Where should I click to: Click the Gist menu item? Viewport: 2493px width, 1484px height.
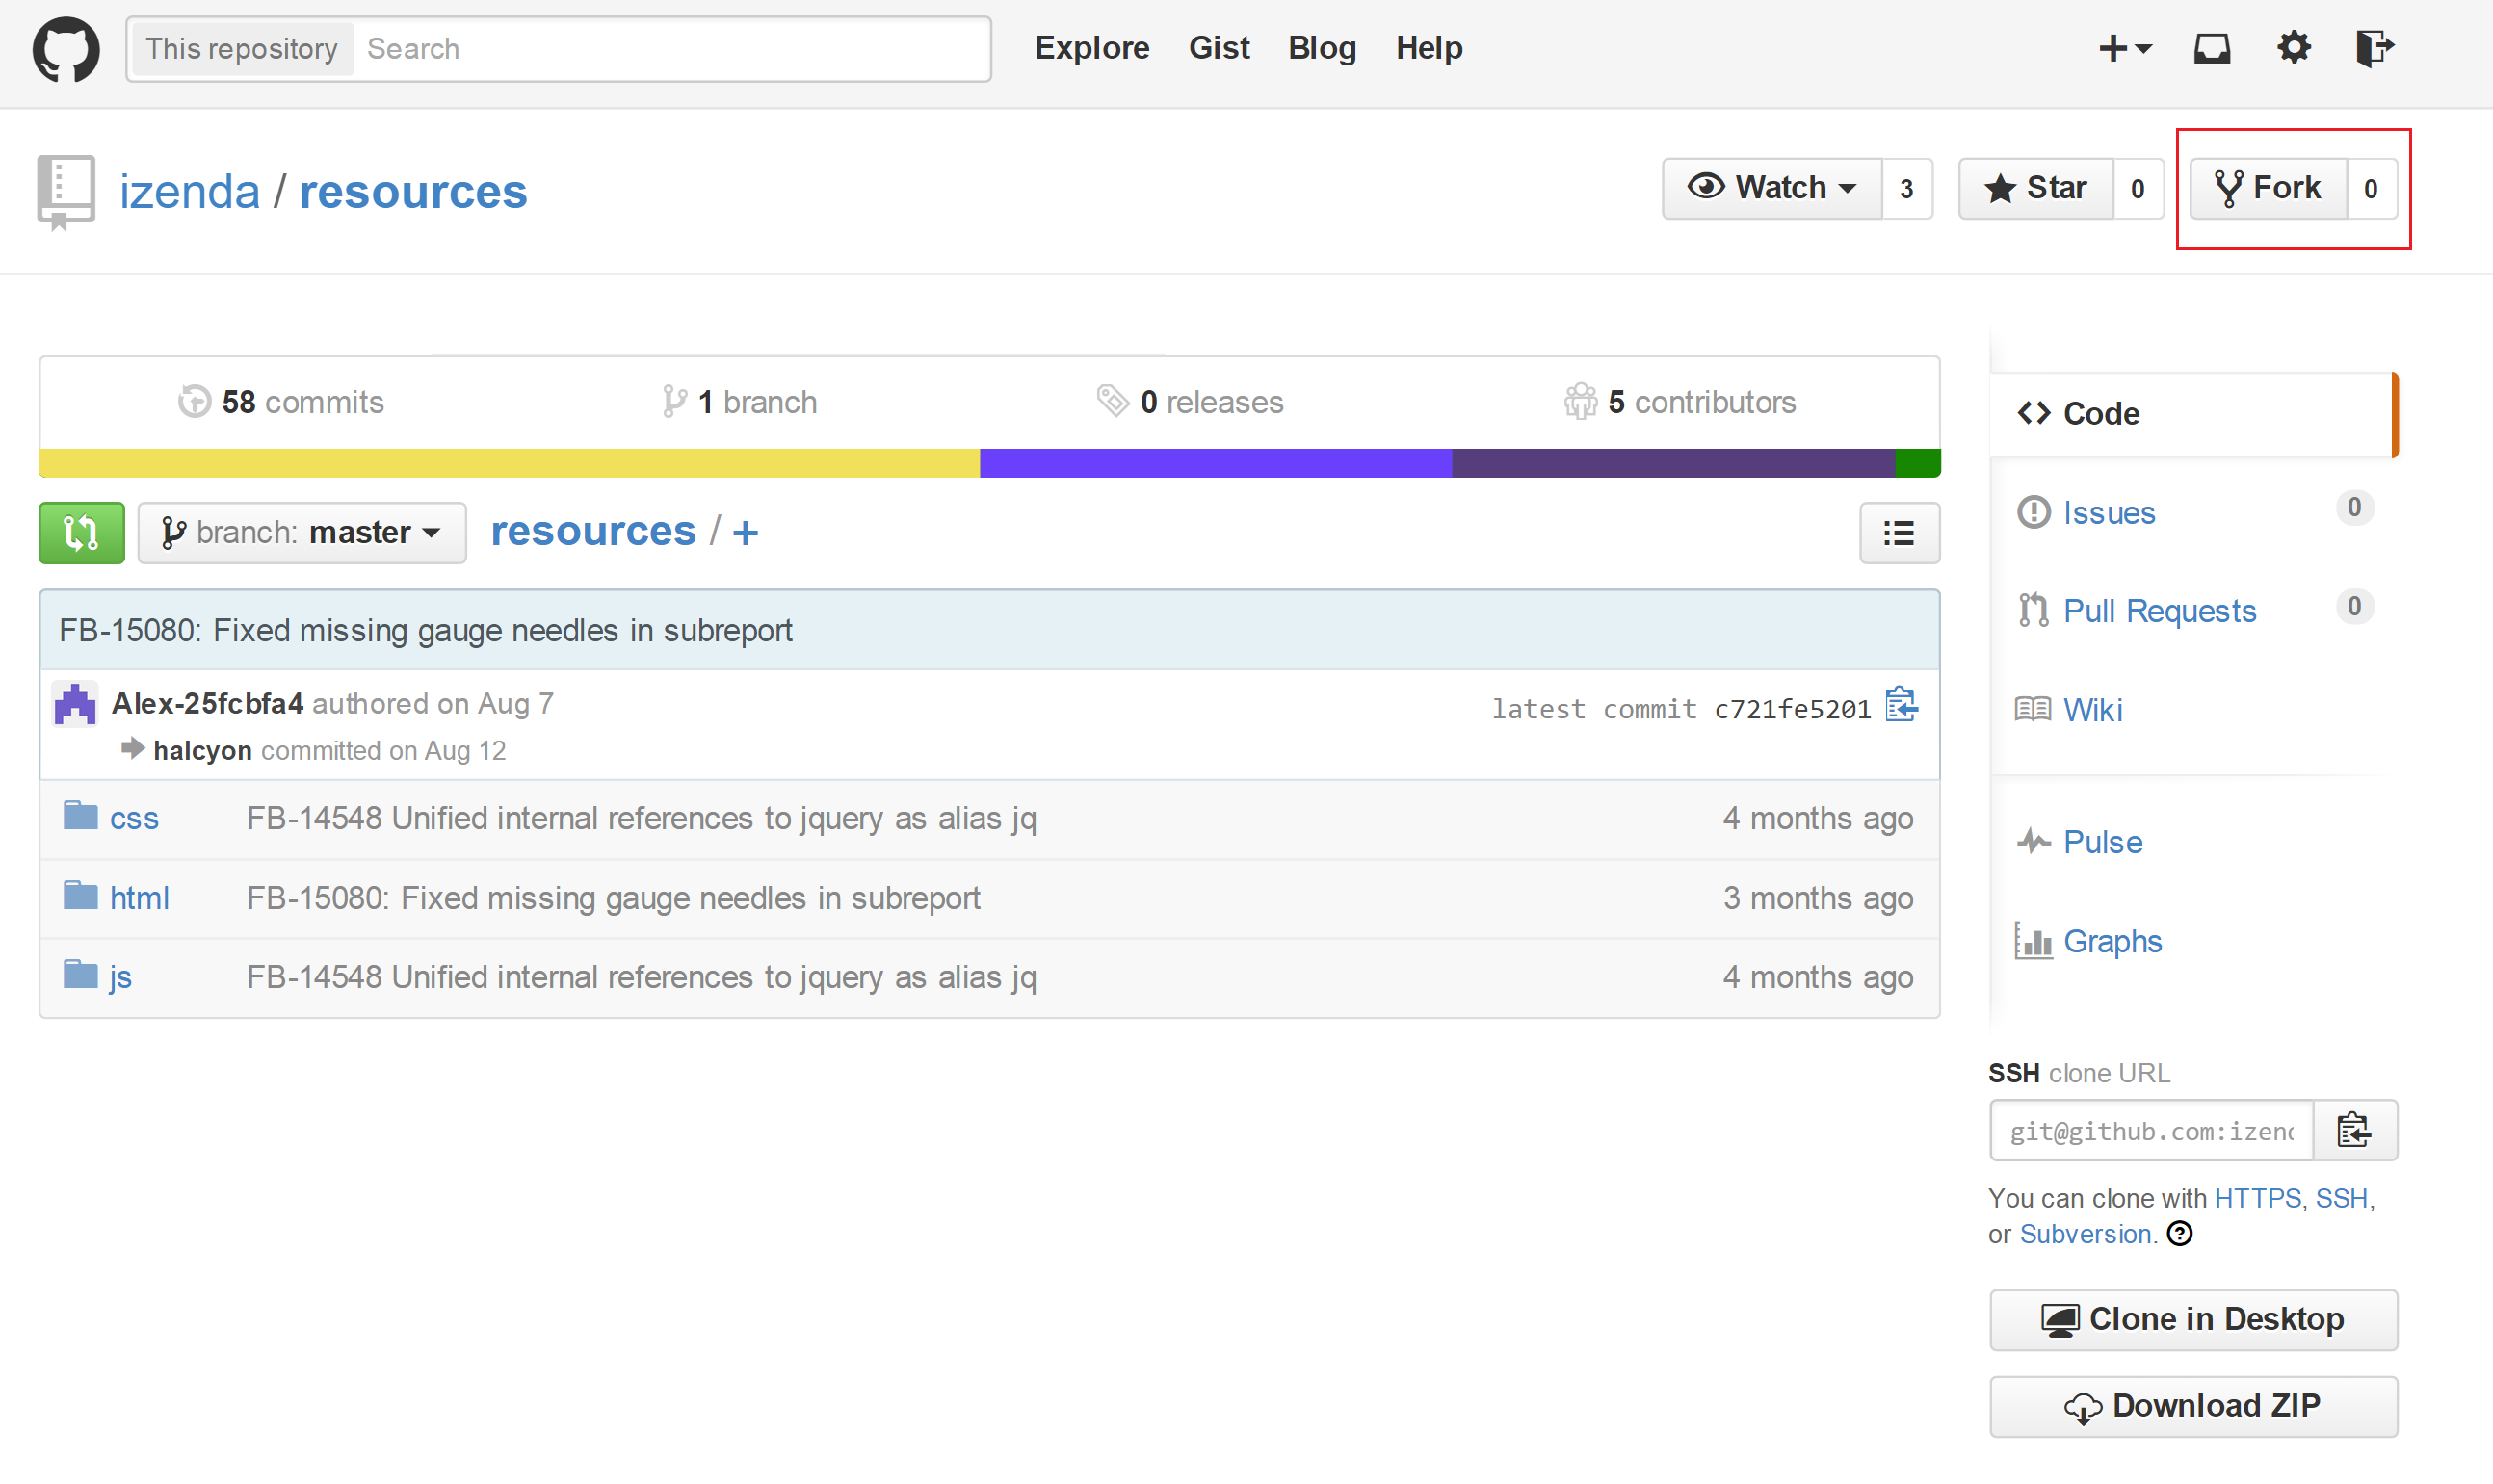[1219, 48]
